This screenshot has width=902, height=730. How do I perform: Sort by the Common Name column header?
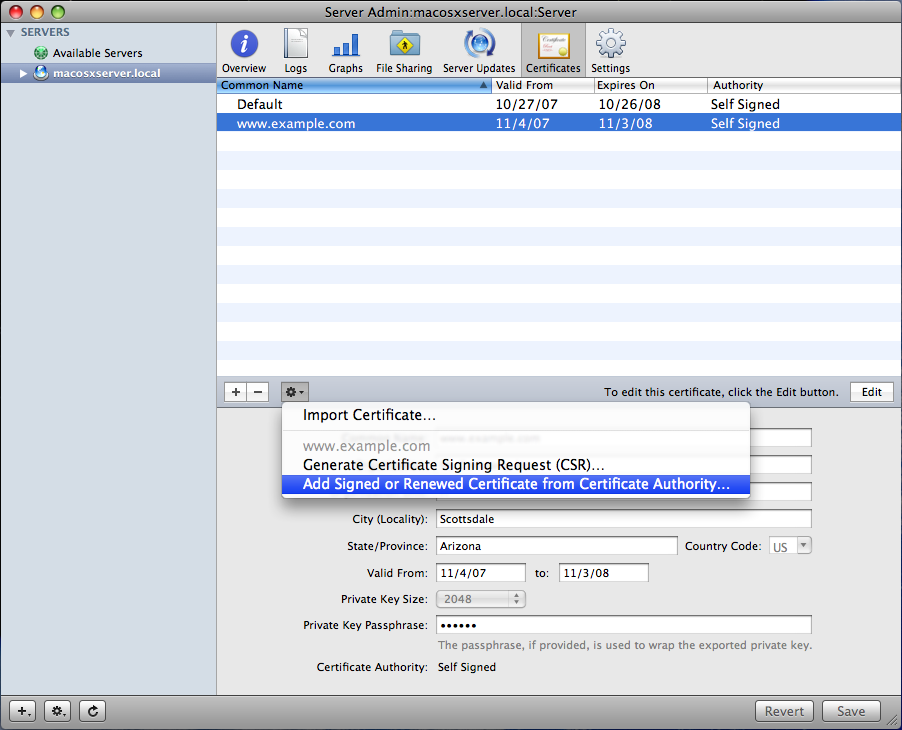coord(354,85)
